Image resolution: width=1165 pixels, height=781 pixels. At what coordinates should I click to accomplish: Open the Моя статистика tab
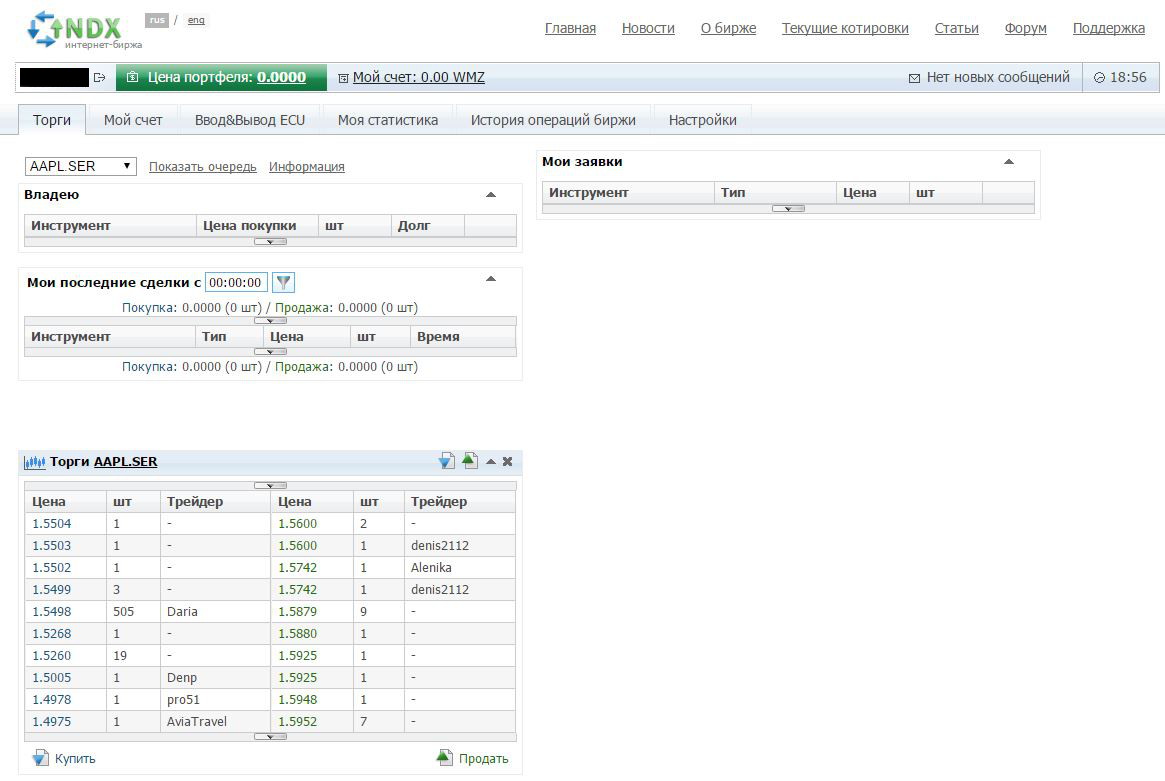click(x=388, y=120)
